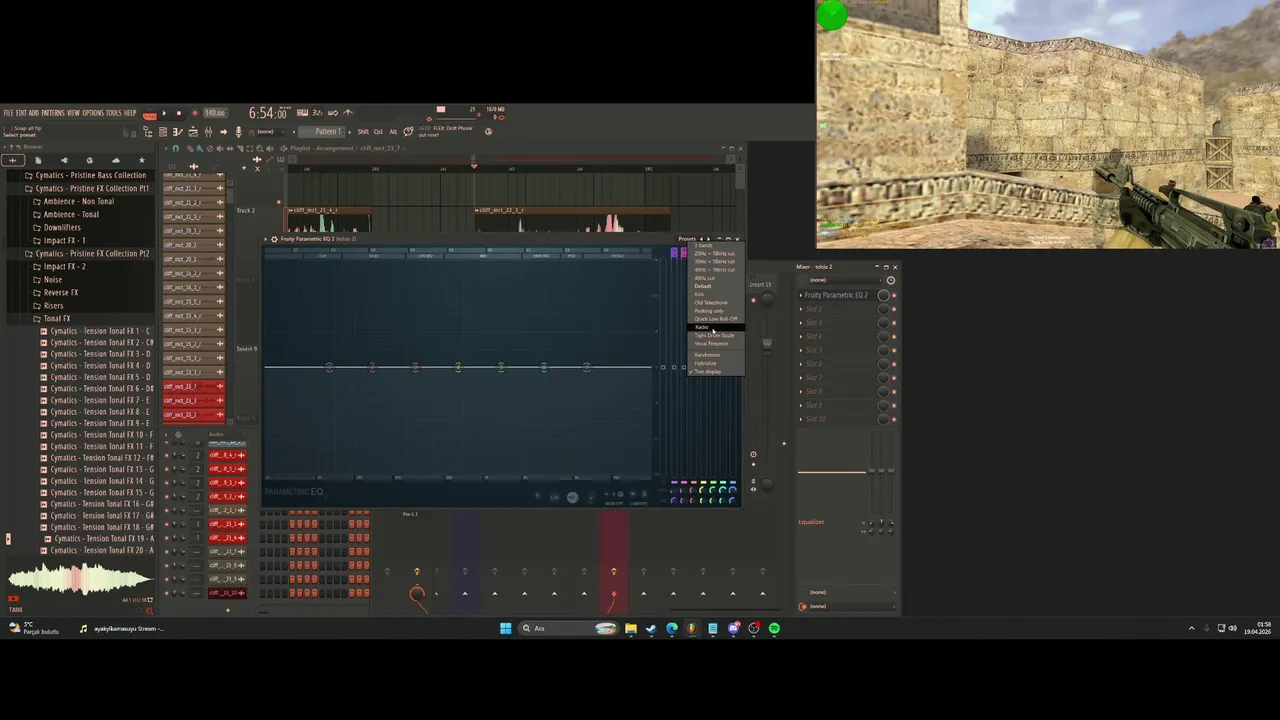Expand Slot 3 arrow in mixer
The width and height of the screenshot is (1280, 720).
coord(801,323)
